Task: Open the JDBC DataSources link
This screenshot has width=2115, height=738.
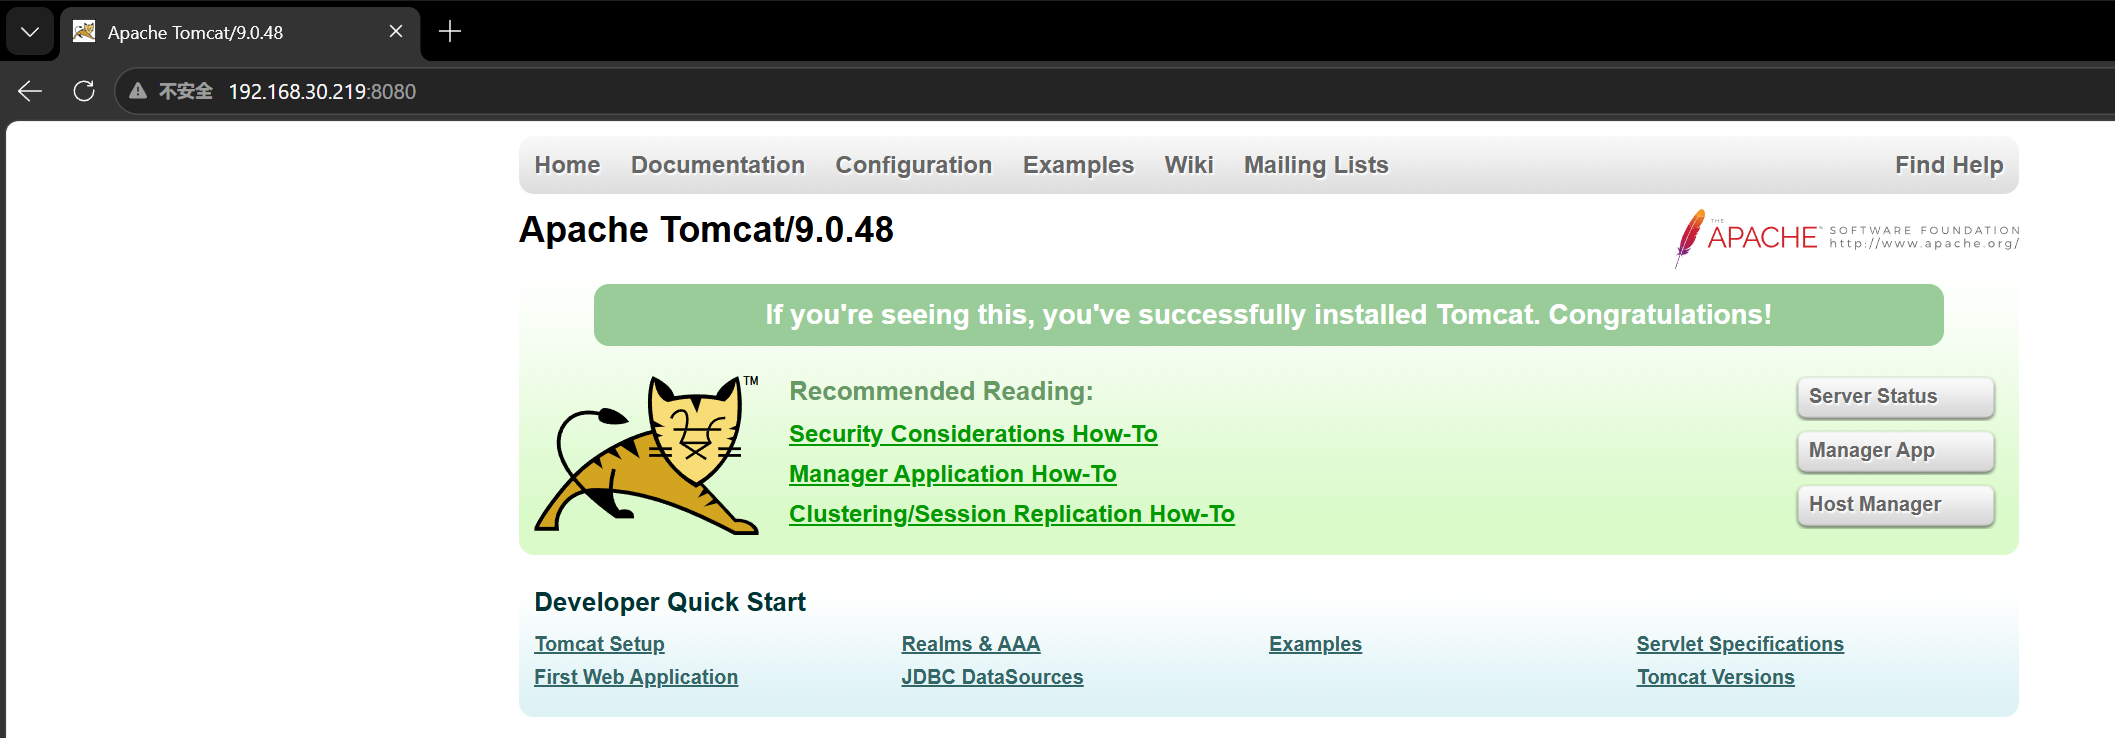Action: click(992, 677)
